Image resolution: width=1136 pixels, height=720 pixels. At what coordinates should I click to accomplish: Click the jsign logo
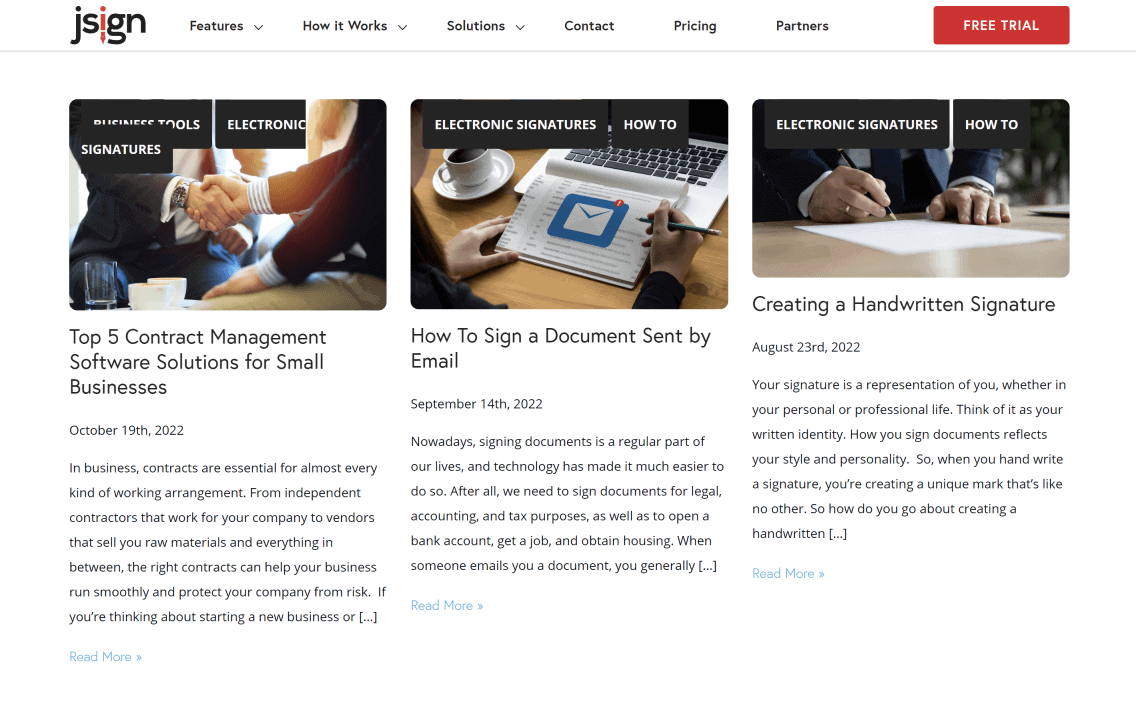[x=108, y=25]
